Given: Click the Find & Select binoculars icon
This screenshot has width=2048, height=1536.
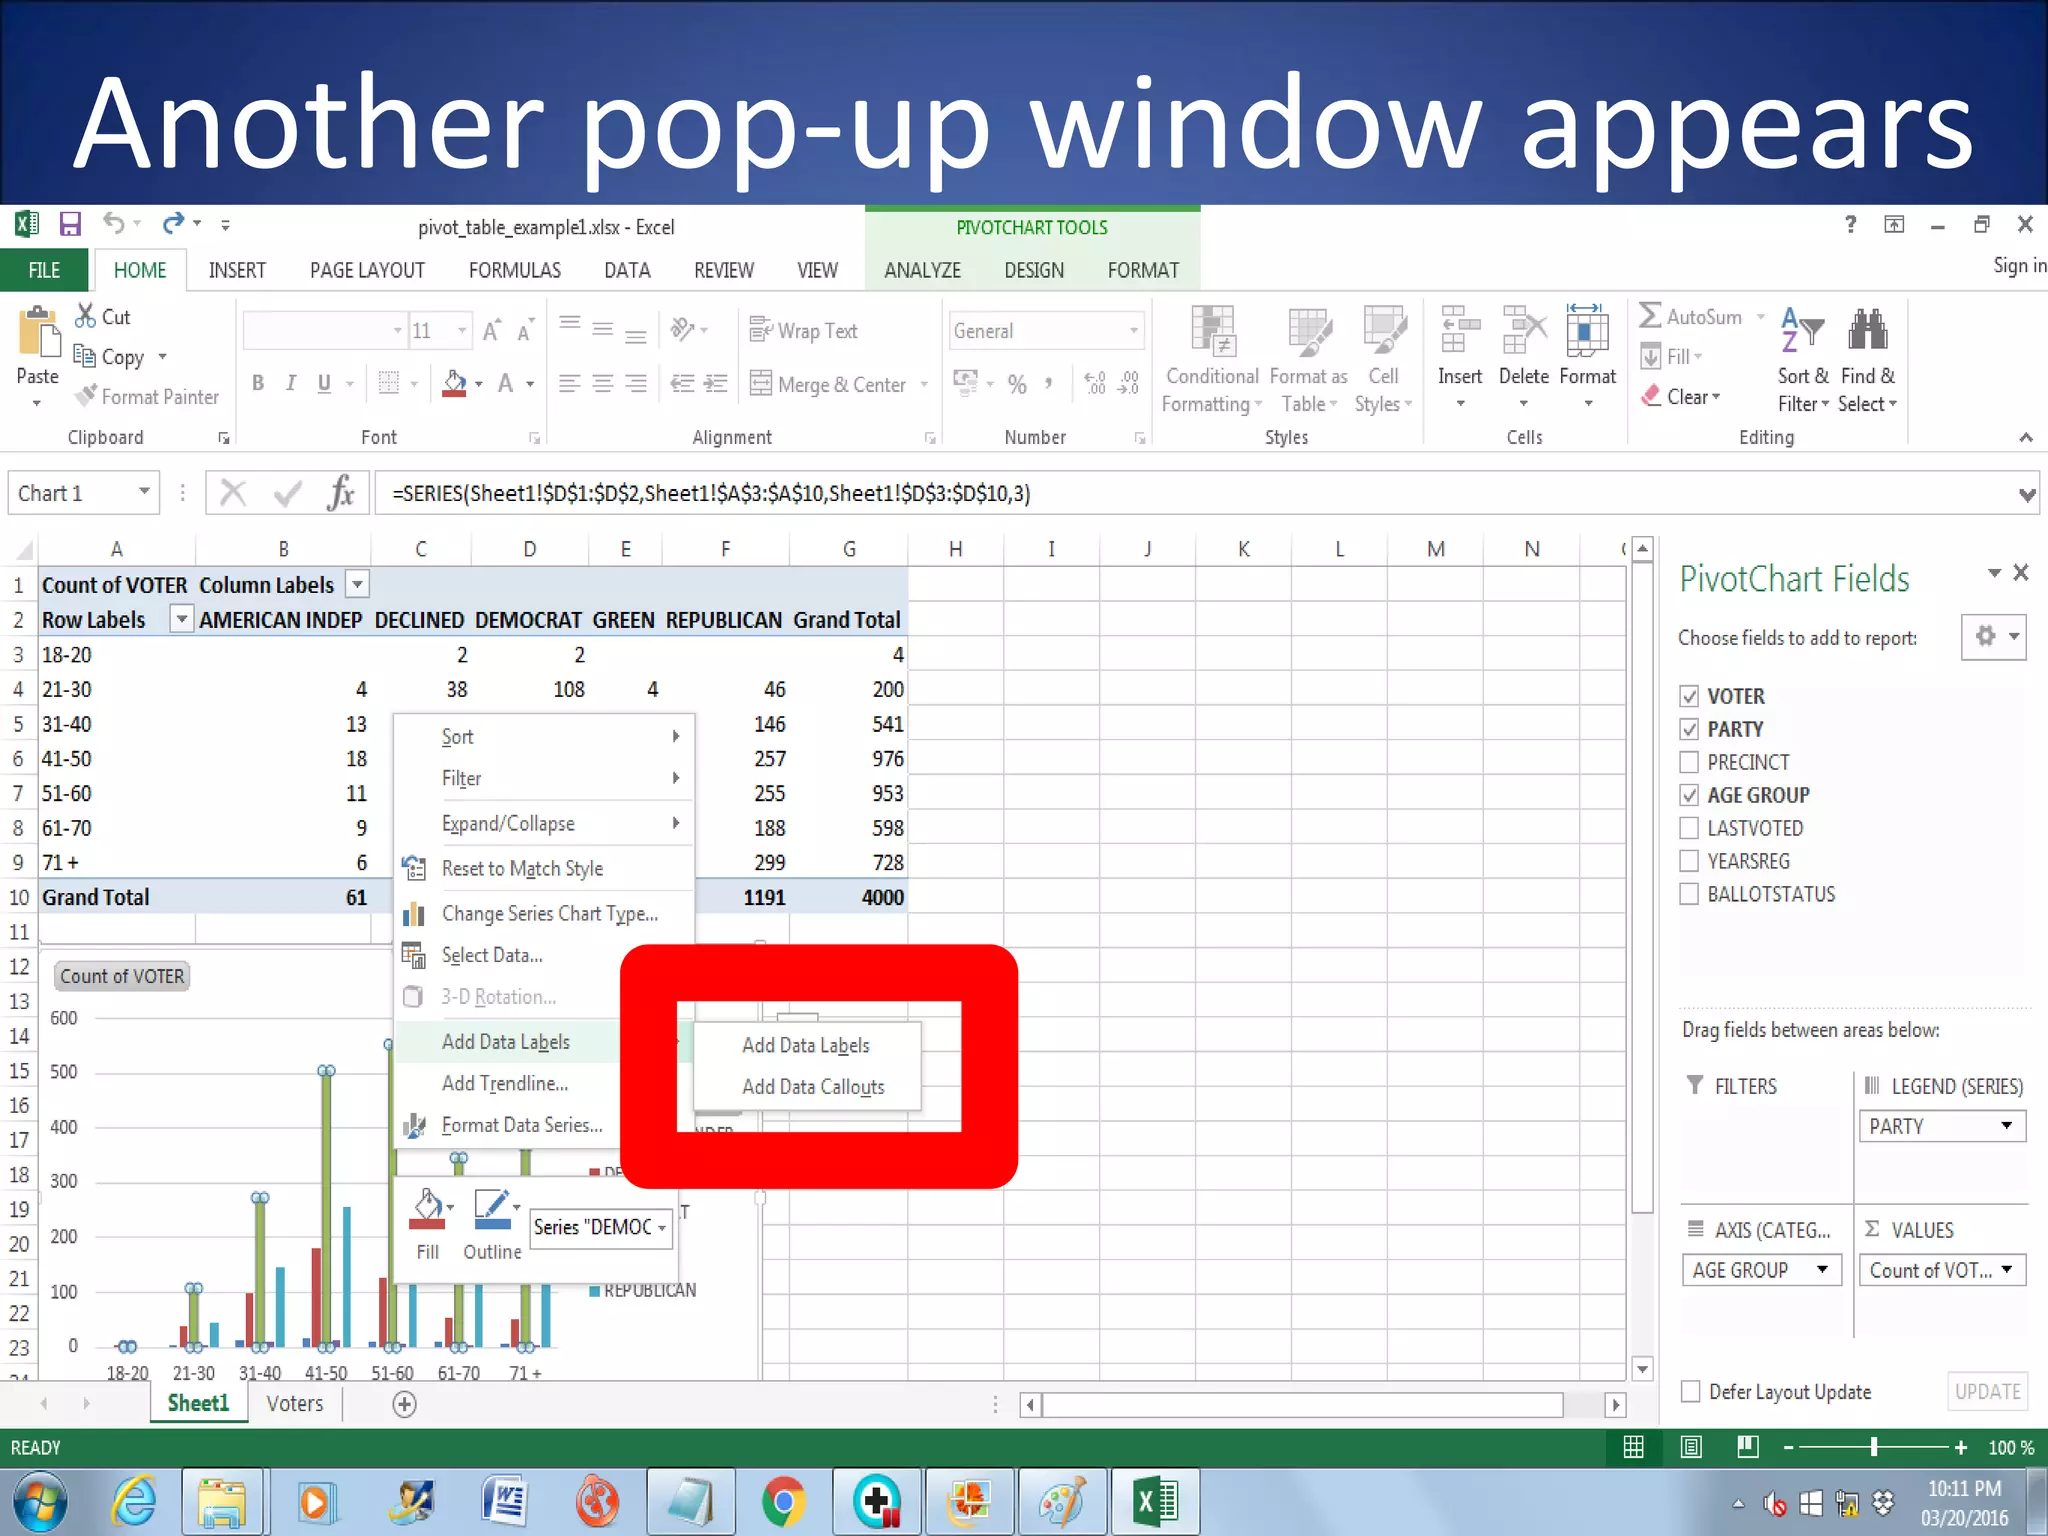Looking at the screenshot, I should 1867,330.
